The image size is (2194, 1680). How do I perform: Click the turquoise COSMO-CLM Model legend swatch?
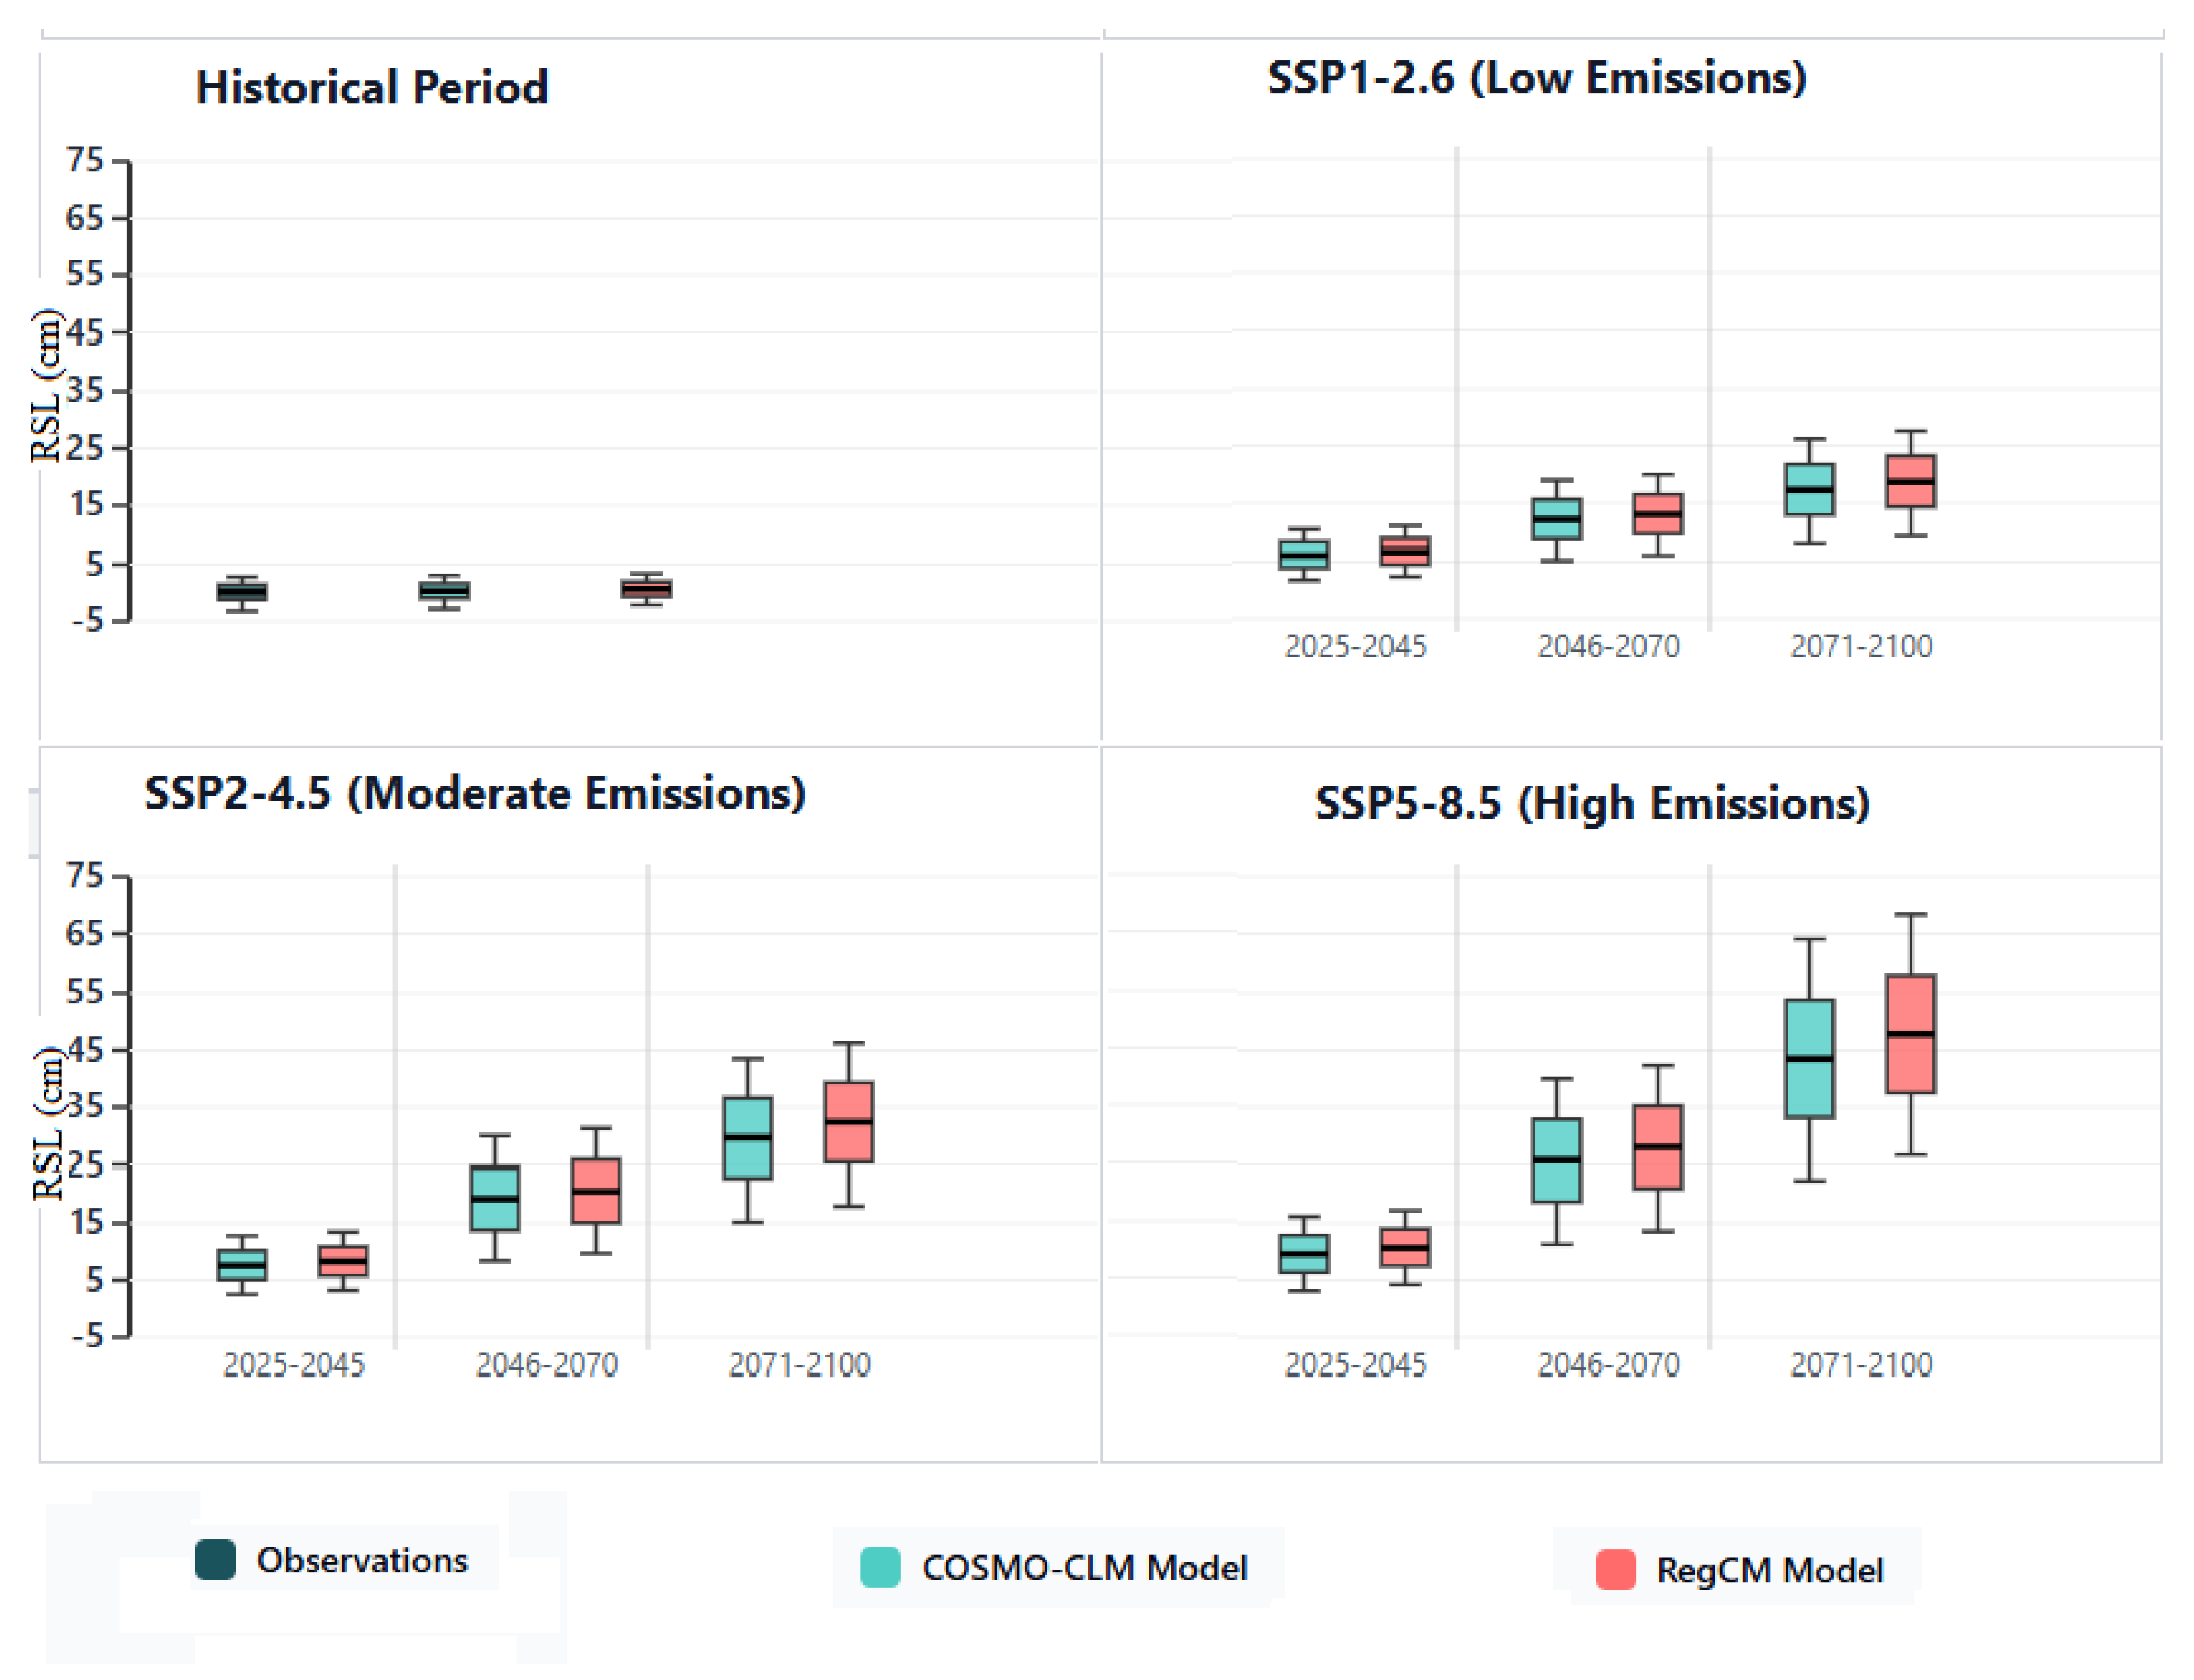[880, 1567]
